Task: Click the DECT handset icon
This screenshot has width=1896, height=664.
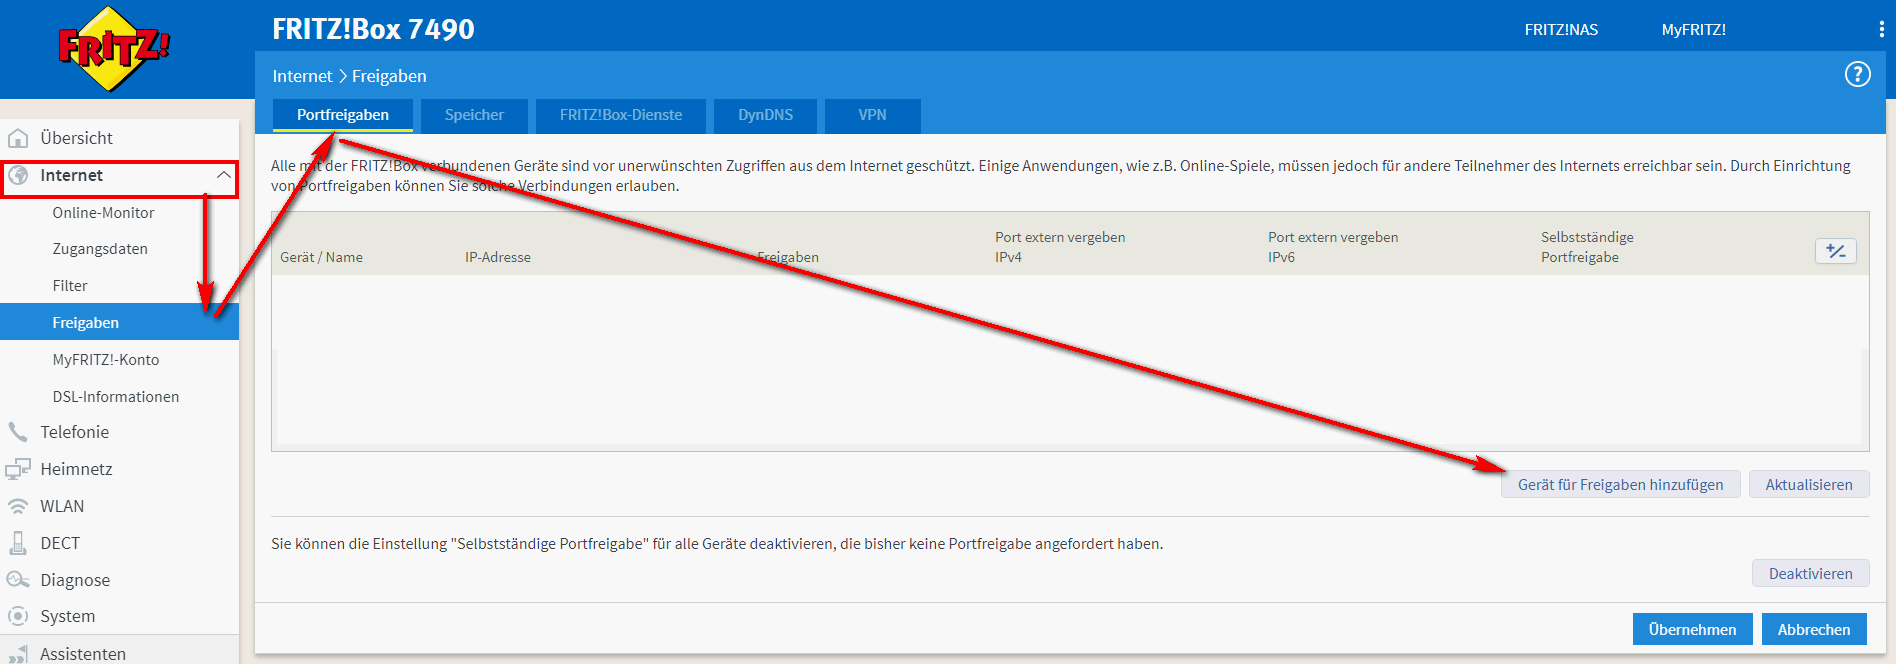Action: tap(18, 543)
